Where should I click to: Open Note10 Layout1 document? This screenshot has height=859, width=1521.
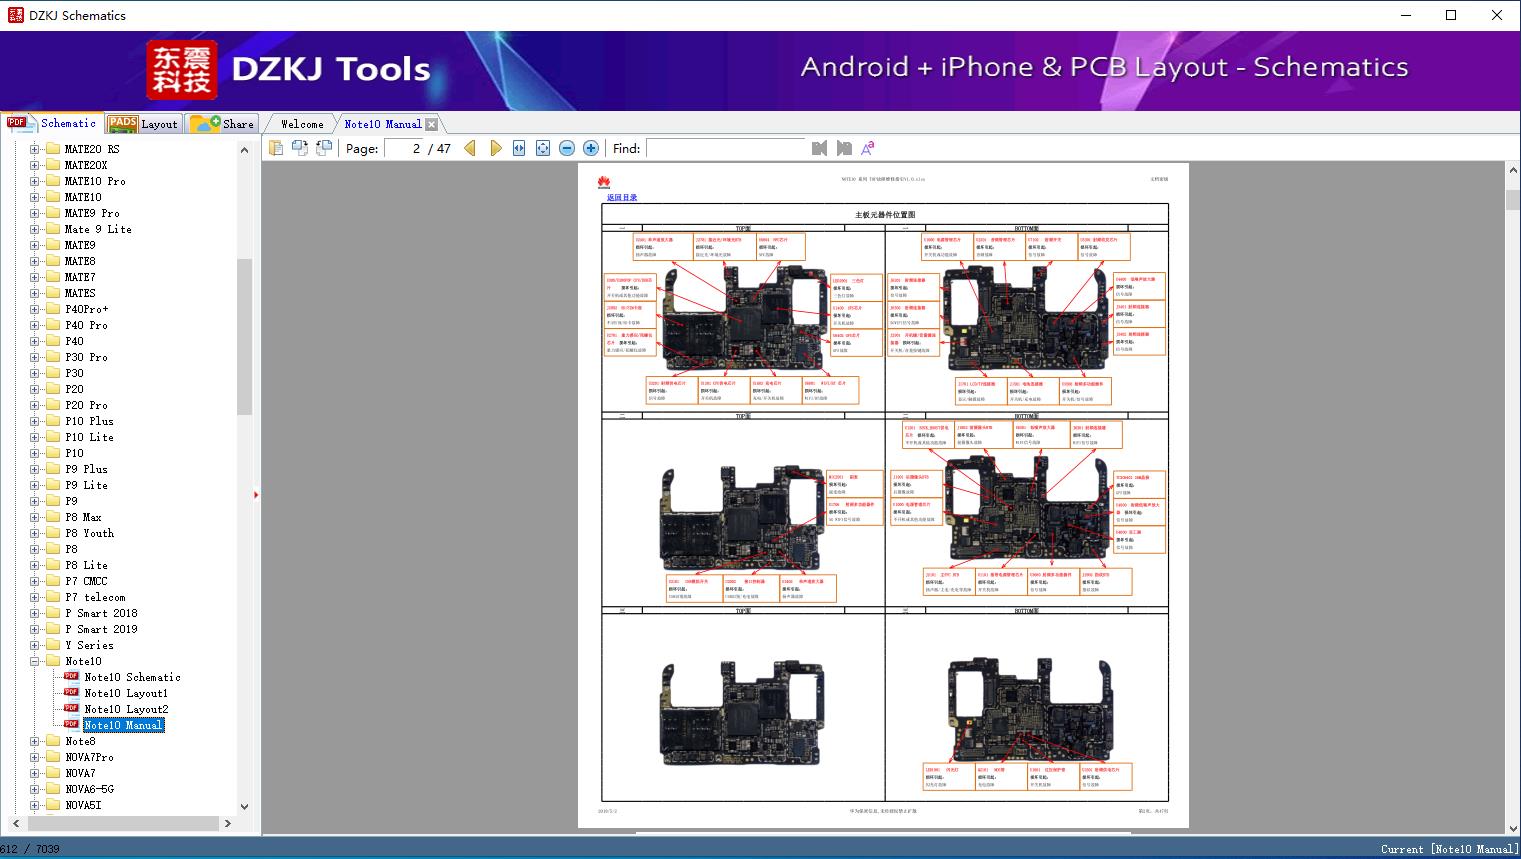click(x=126, y=693)
